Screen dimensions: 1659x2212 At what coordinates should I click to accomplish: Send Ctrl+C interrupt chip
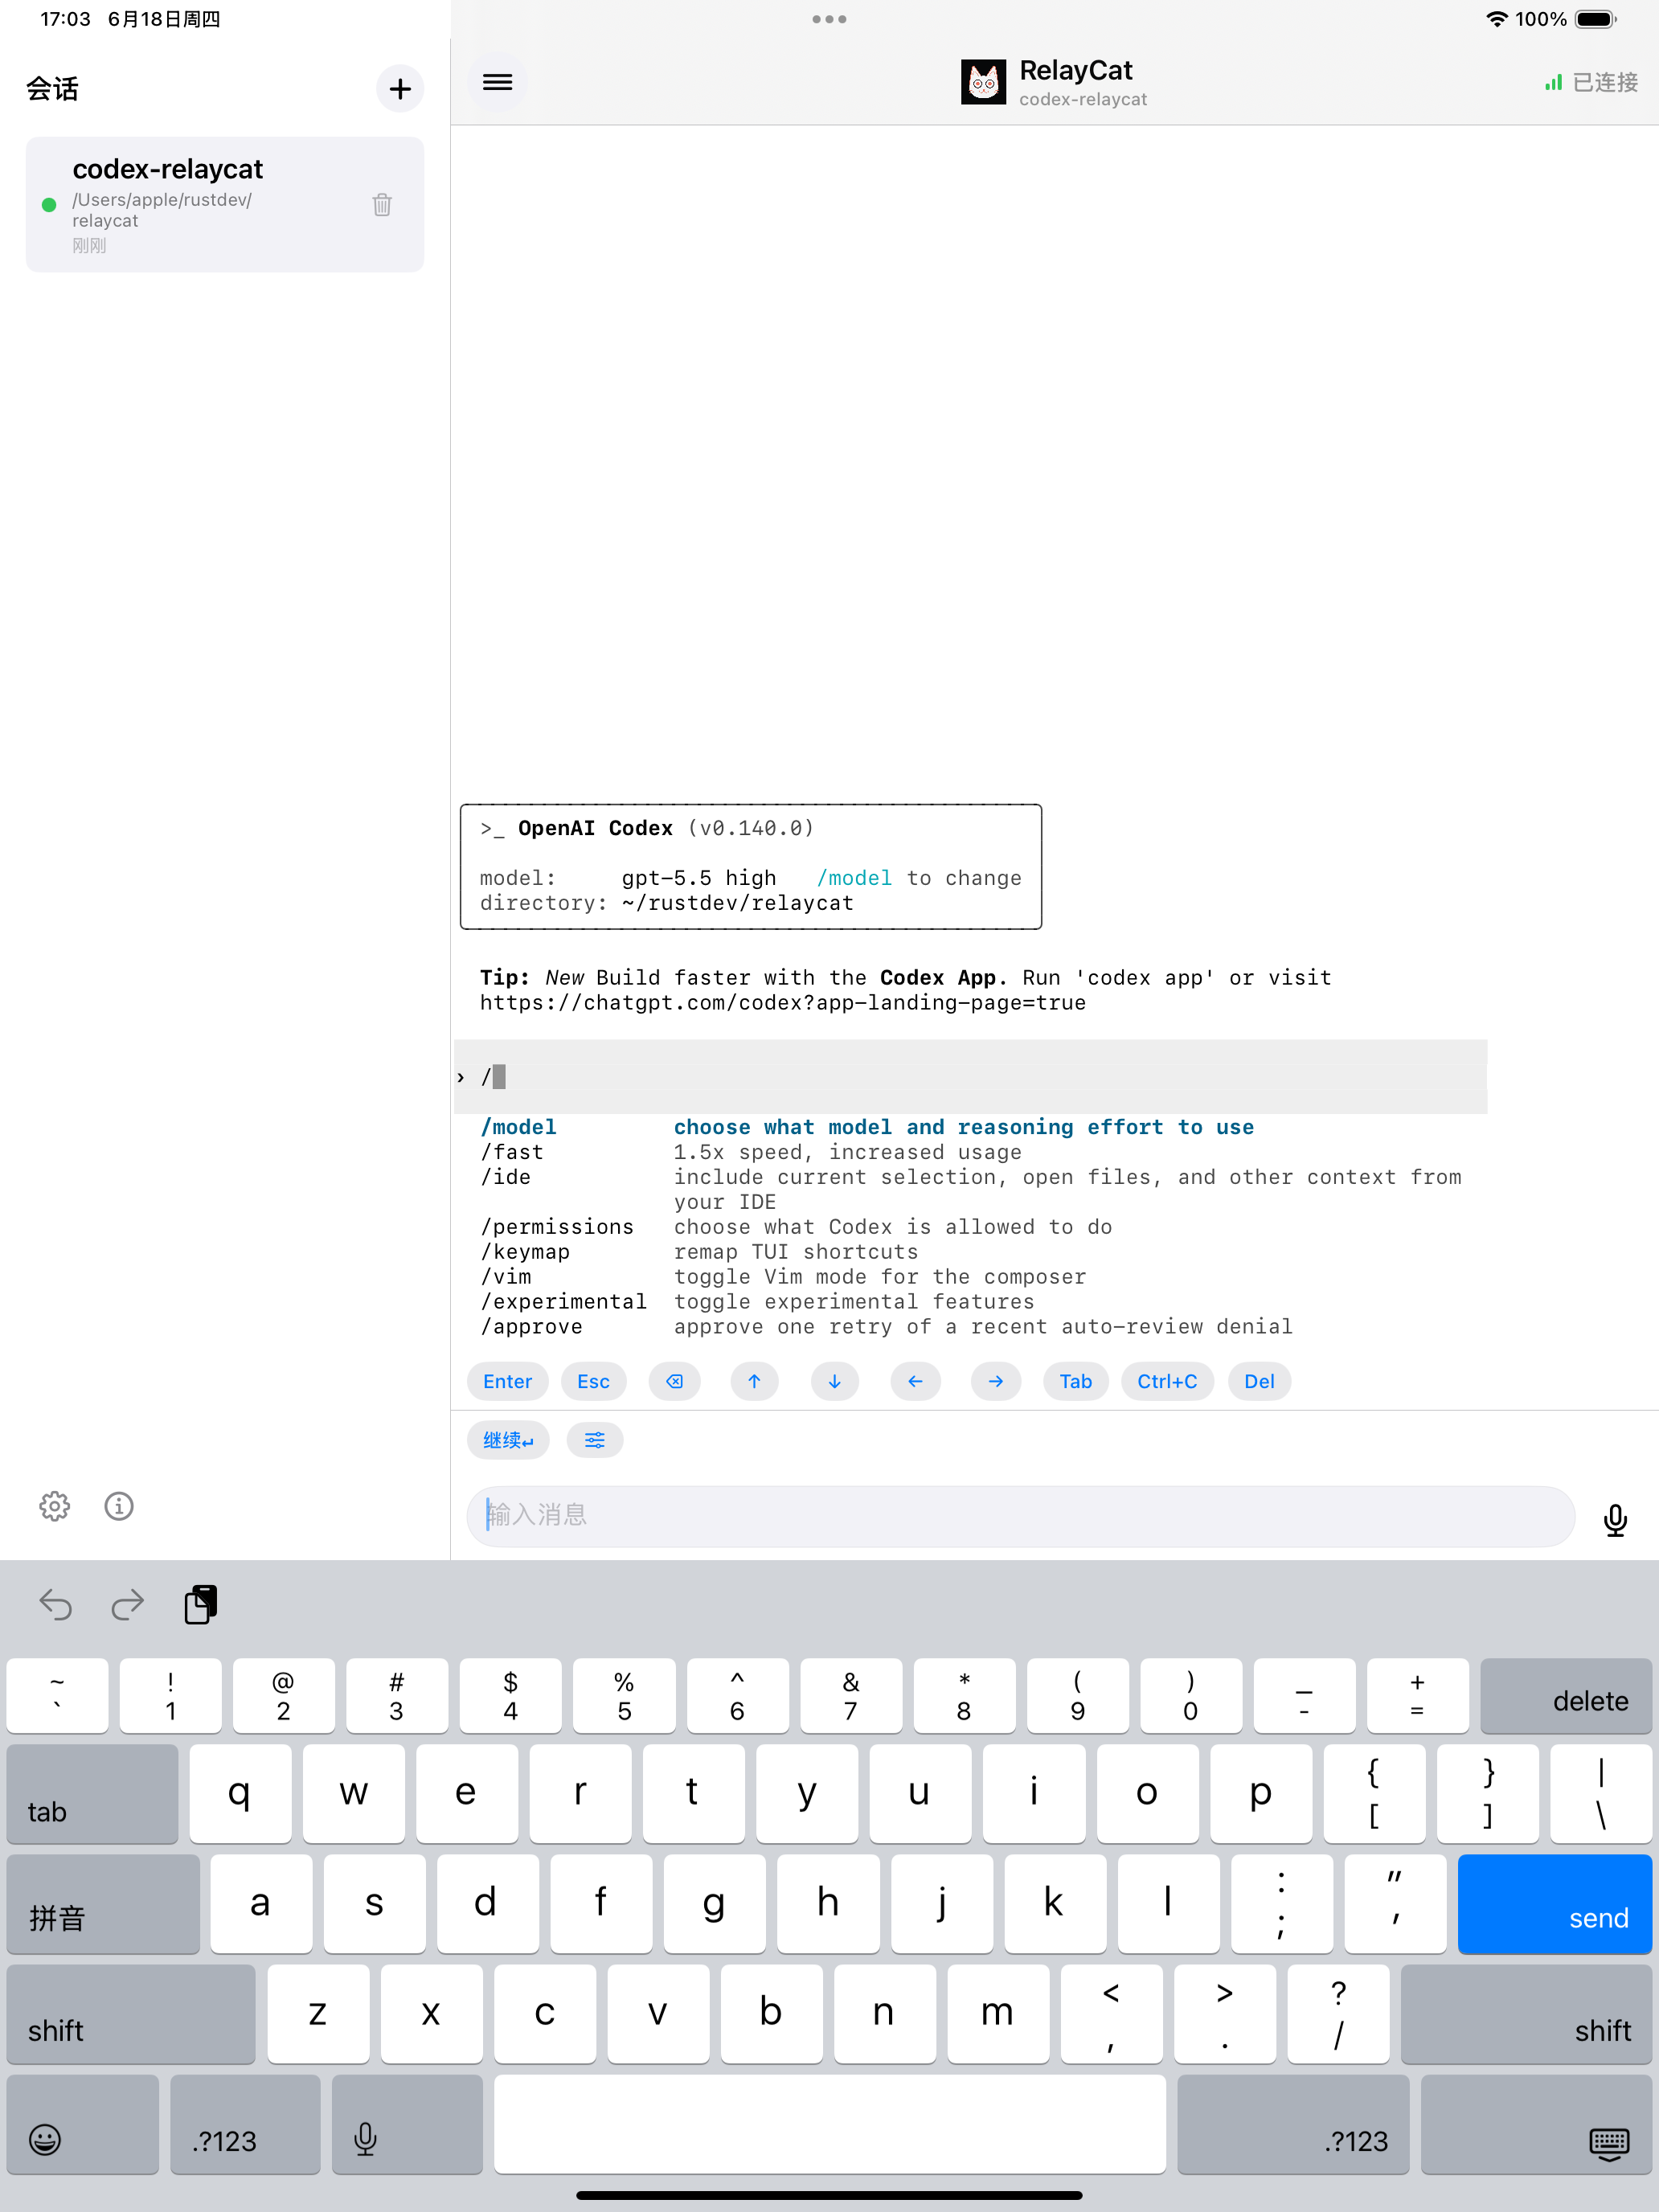pyautogui.click(x=1167, y=1381)
